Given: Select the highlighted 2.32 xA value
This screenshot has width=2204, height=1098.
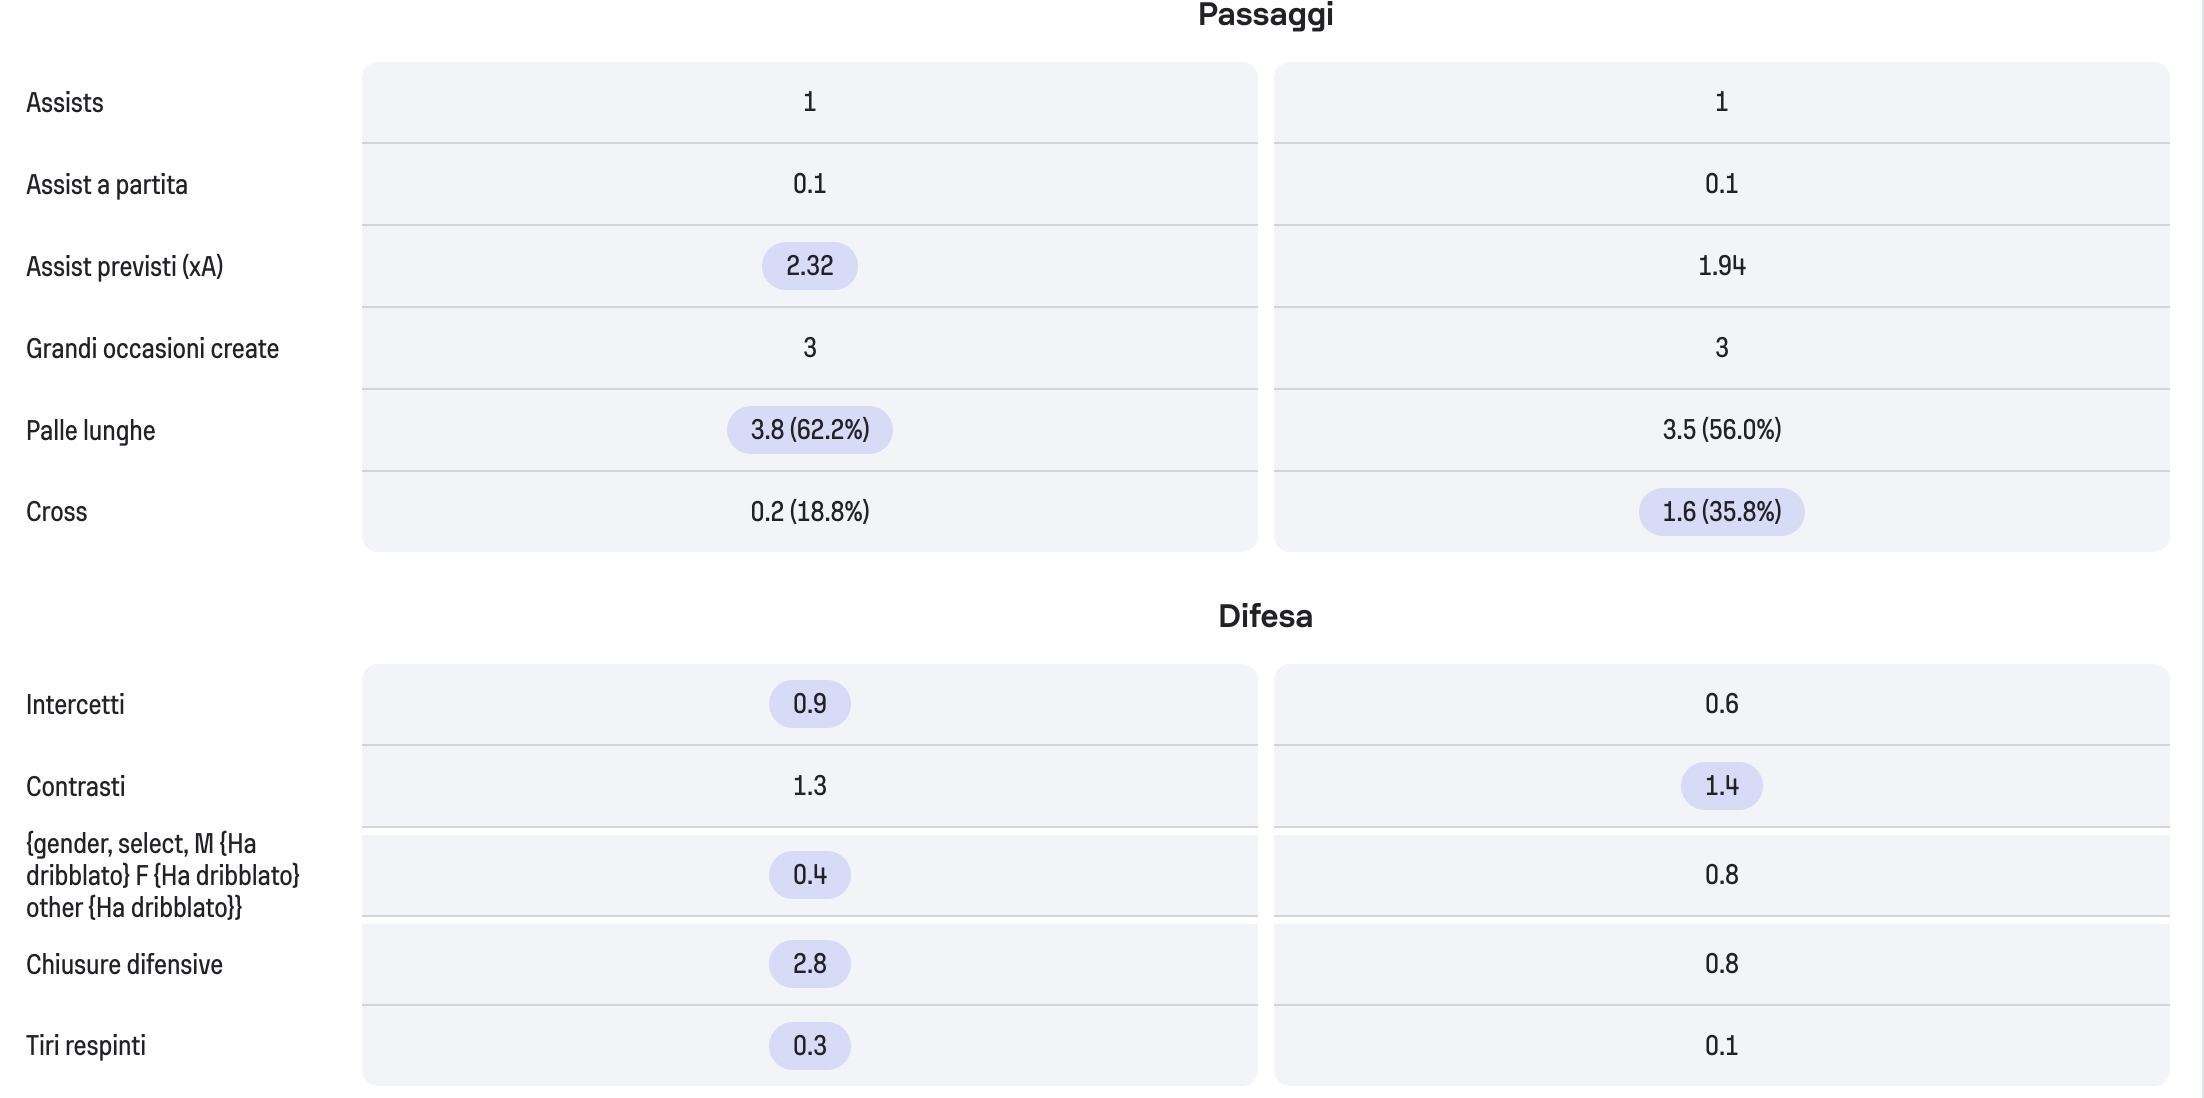Looking at the screenshot, I should [x=809, y=266].
